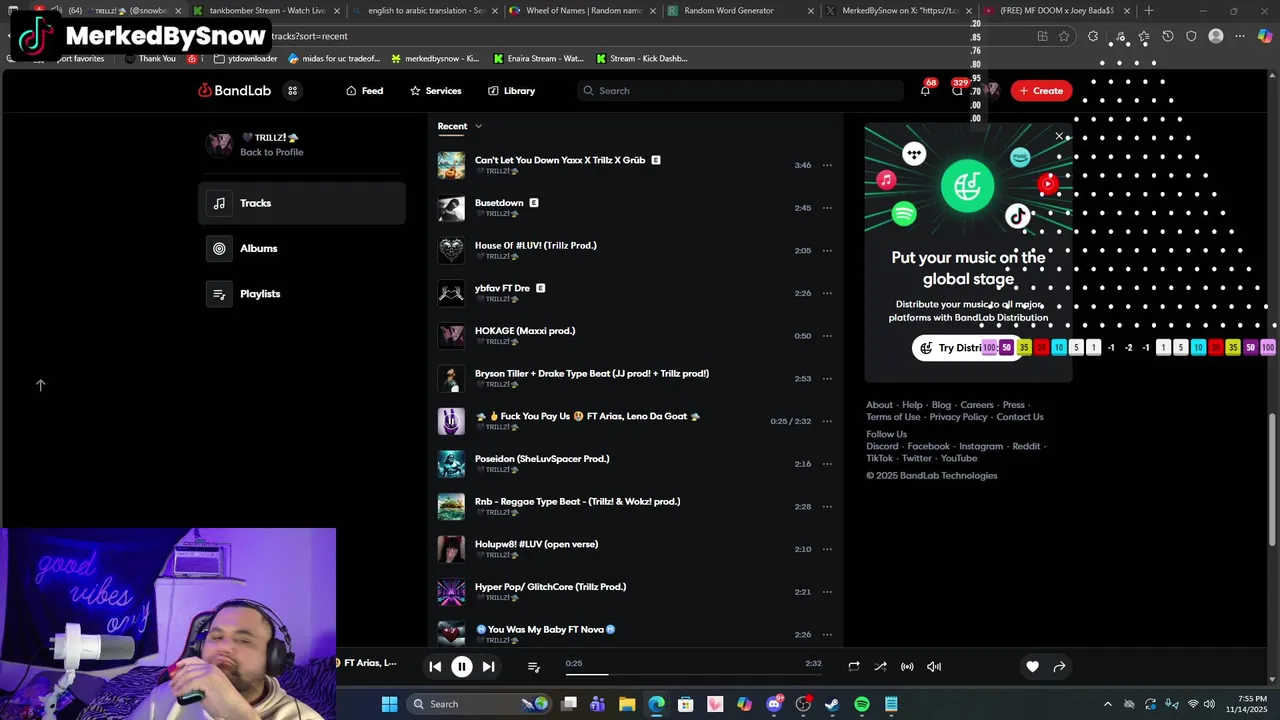1280x720 pixels.
Task: Open the Edge browser extensions puzzle icon
Action: [x=1093, y=36]
